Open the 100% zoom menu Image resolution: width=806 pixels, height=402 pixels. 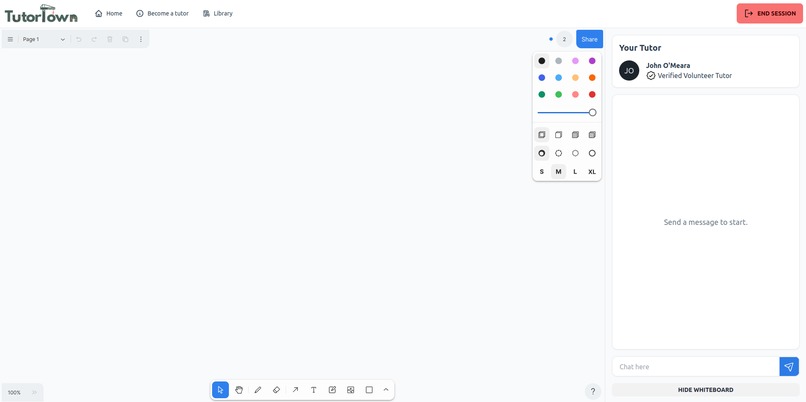coord(14,392)
